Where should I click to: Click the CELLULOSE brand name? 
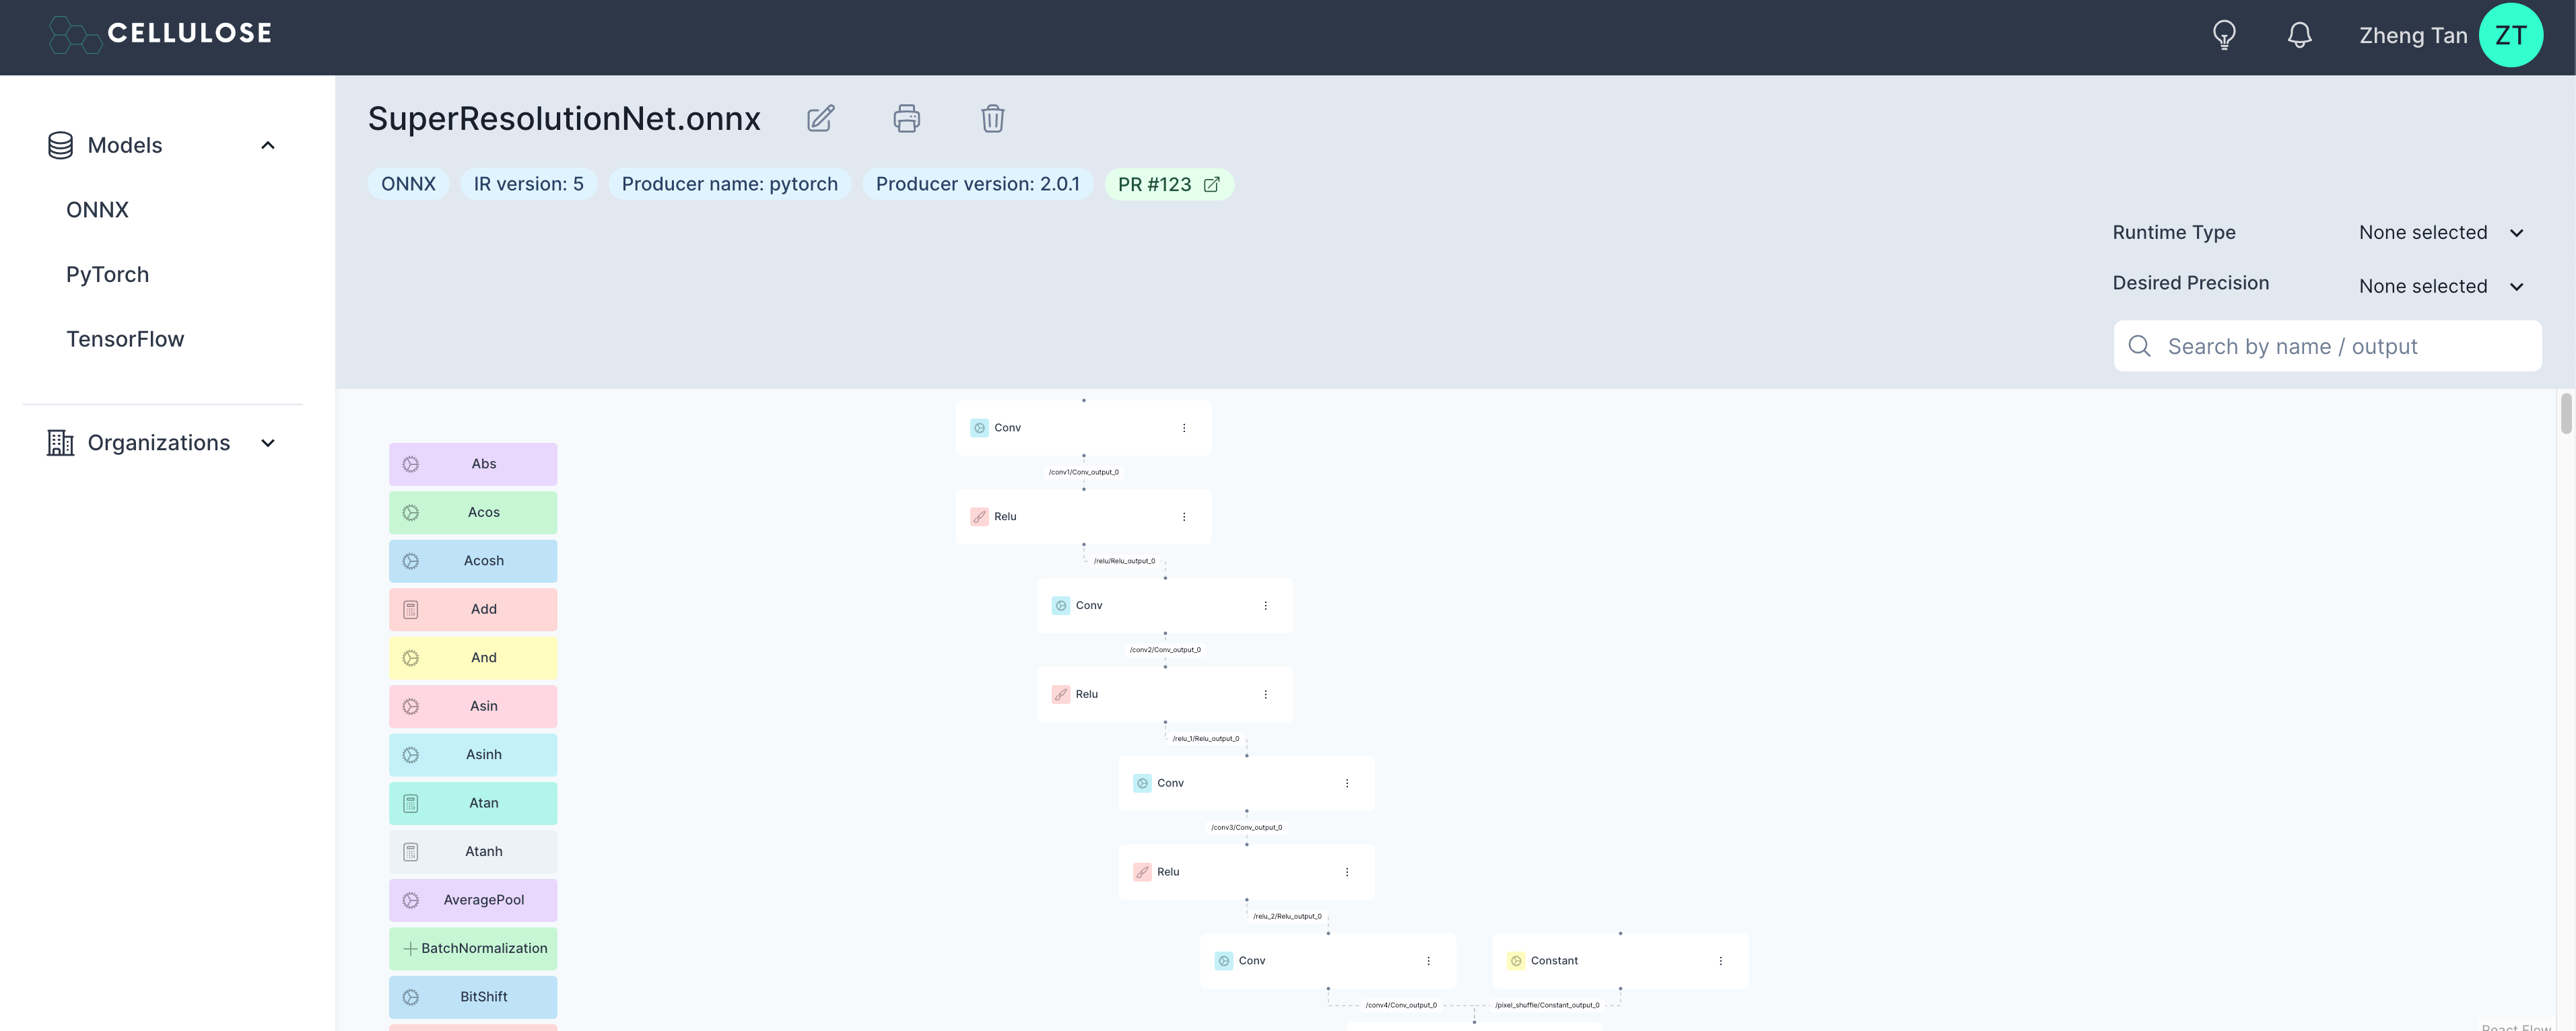pos(190,33)
